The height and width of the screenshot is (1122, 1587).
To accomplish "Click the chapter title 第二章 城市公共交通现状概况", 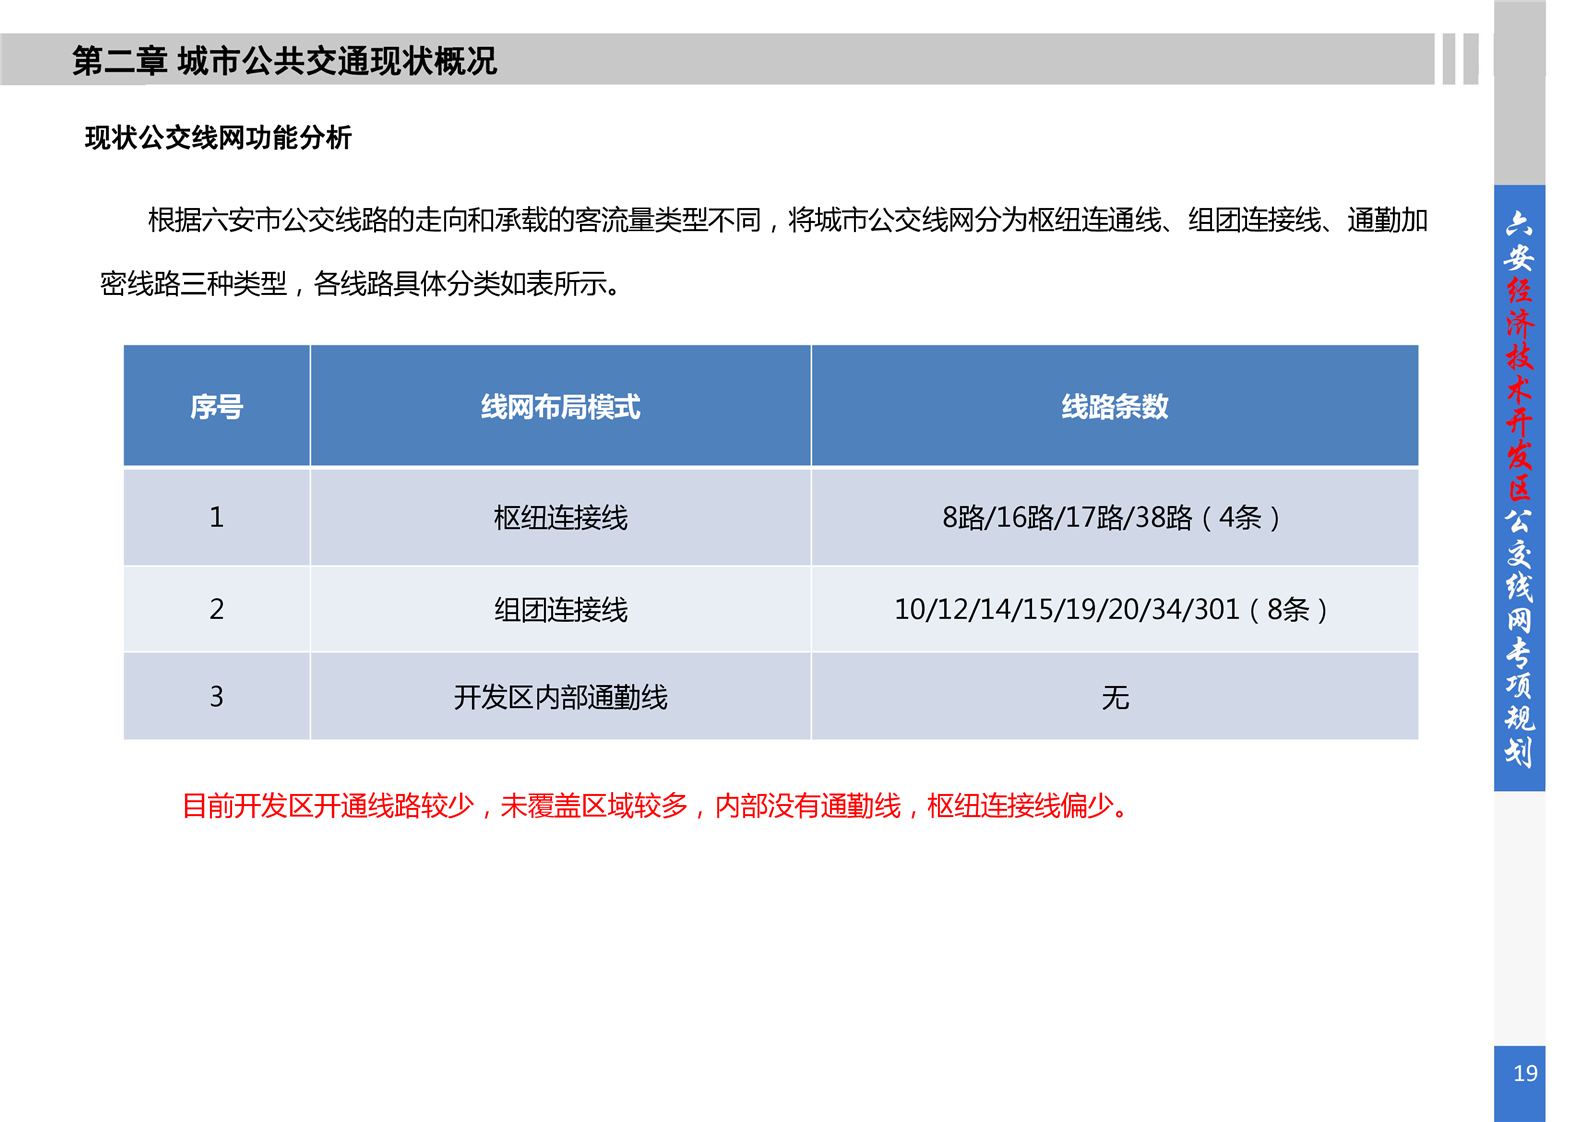I will (284, 61).
